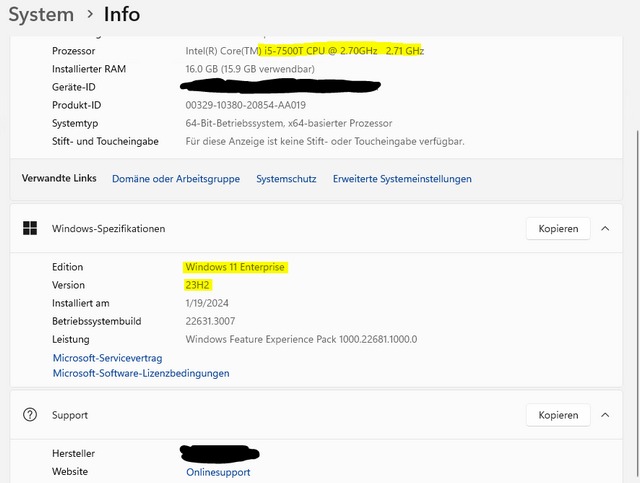This screenshot has width=640, height=483.
Task: Select Produkt-ID value 00329-10380-20854-AA019
Action: point(245,105)
